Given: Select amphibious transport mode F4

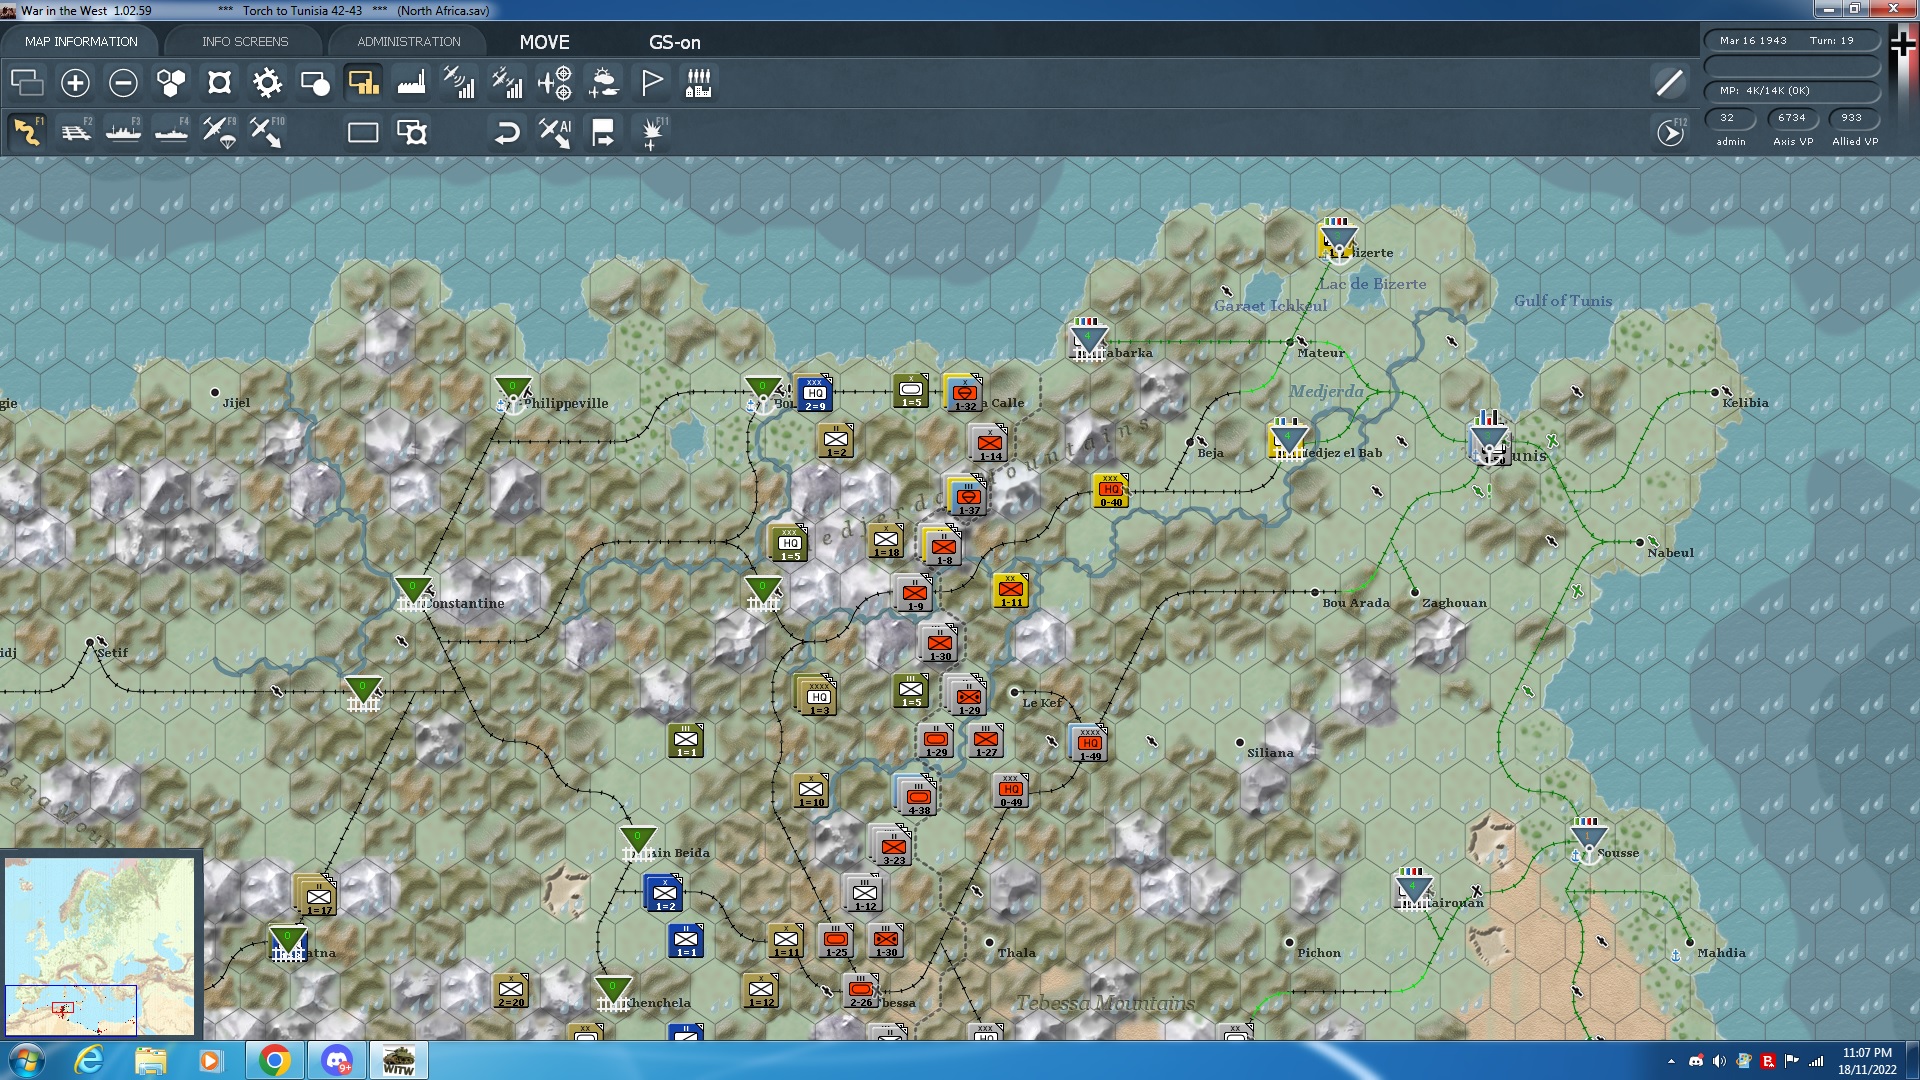Looking at the screenshot, I should [172, 132].
